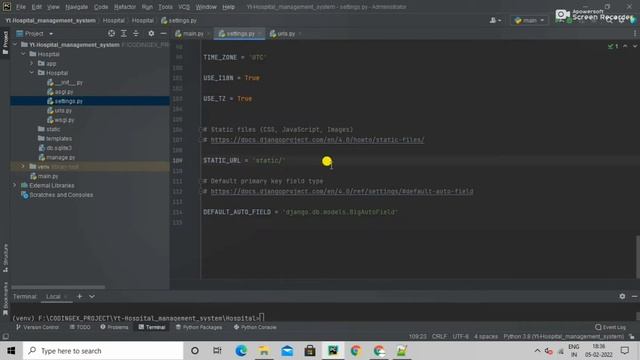Collapse the inner Hospital package folder

32,73
